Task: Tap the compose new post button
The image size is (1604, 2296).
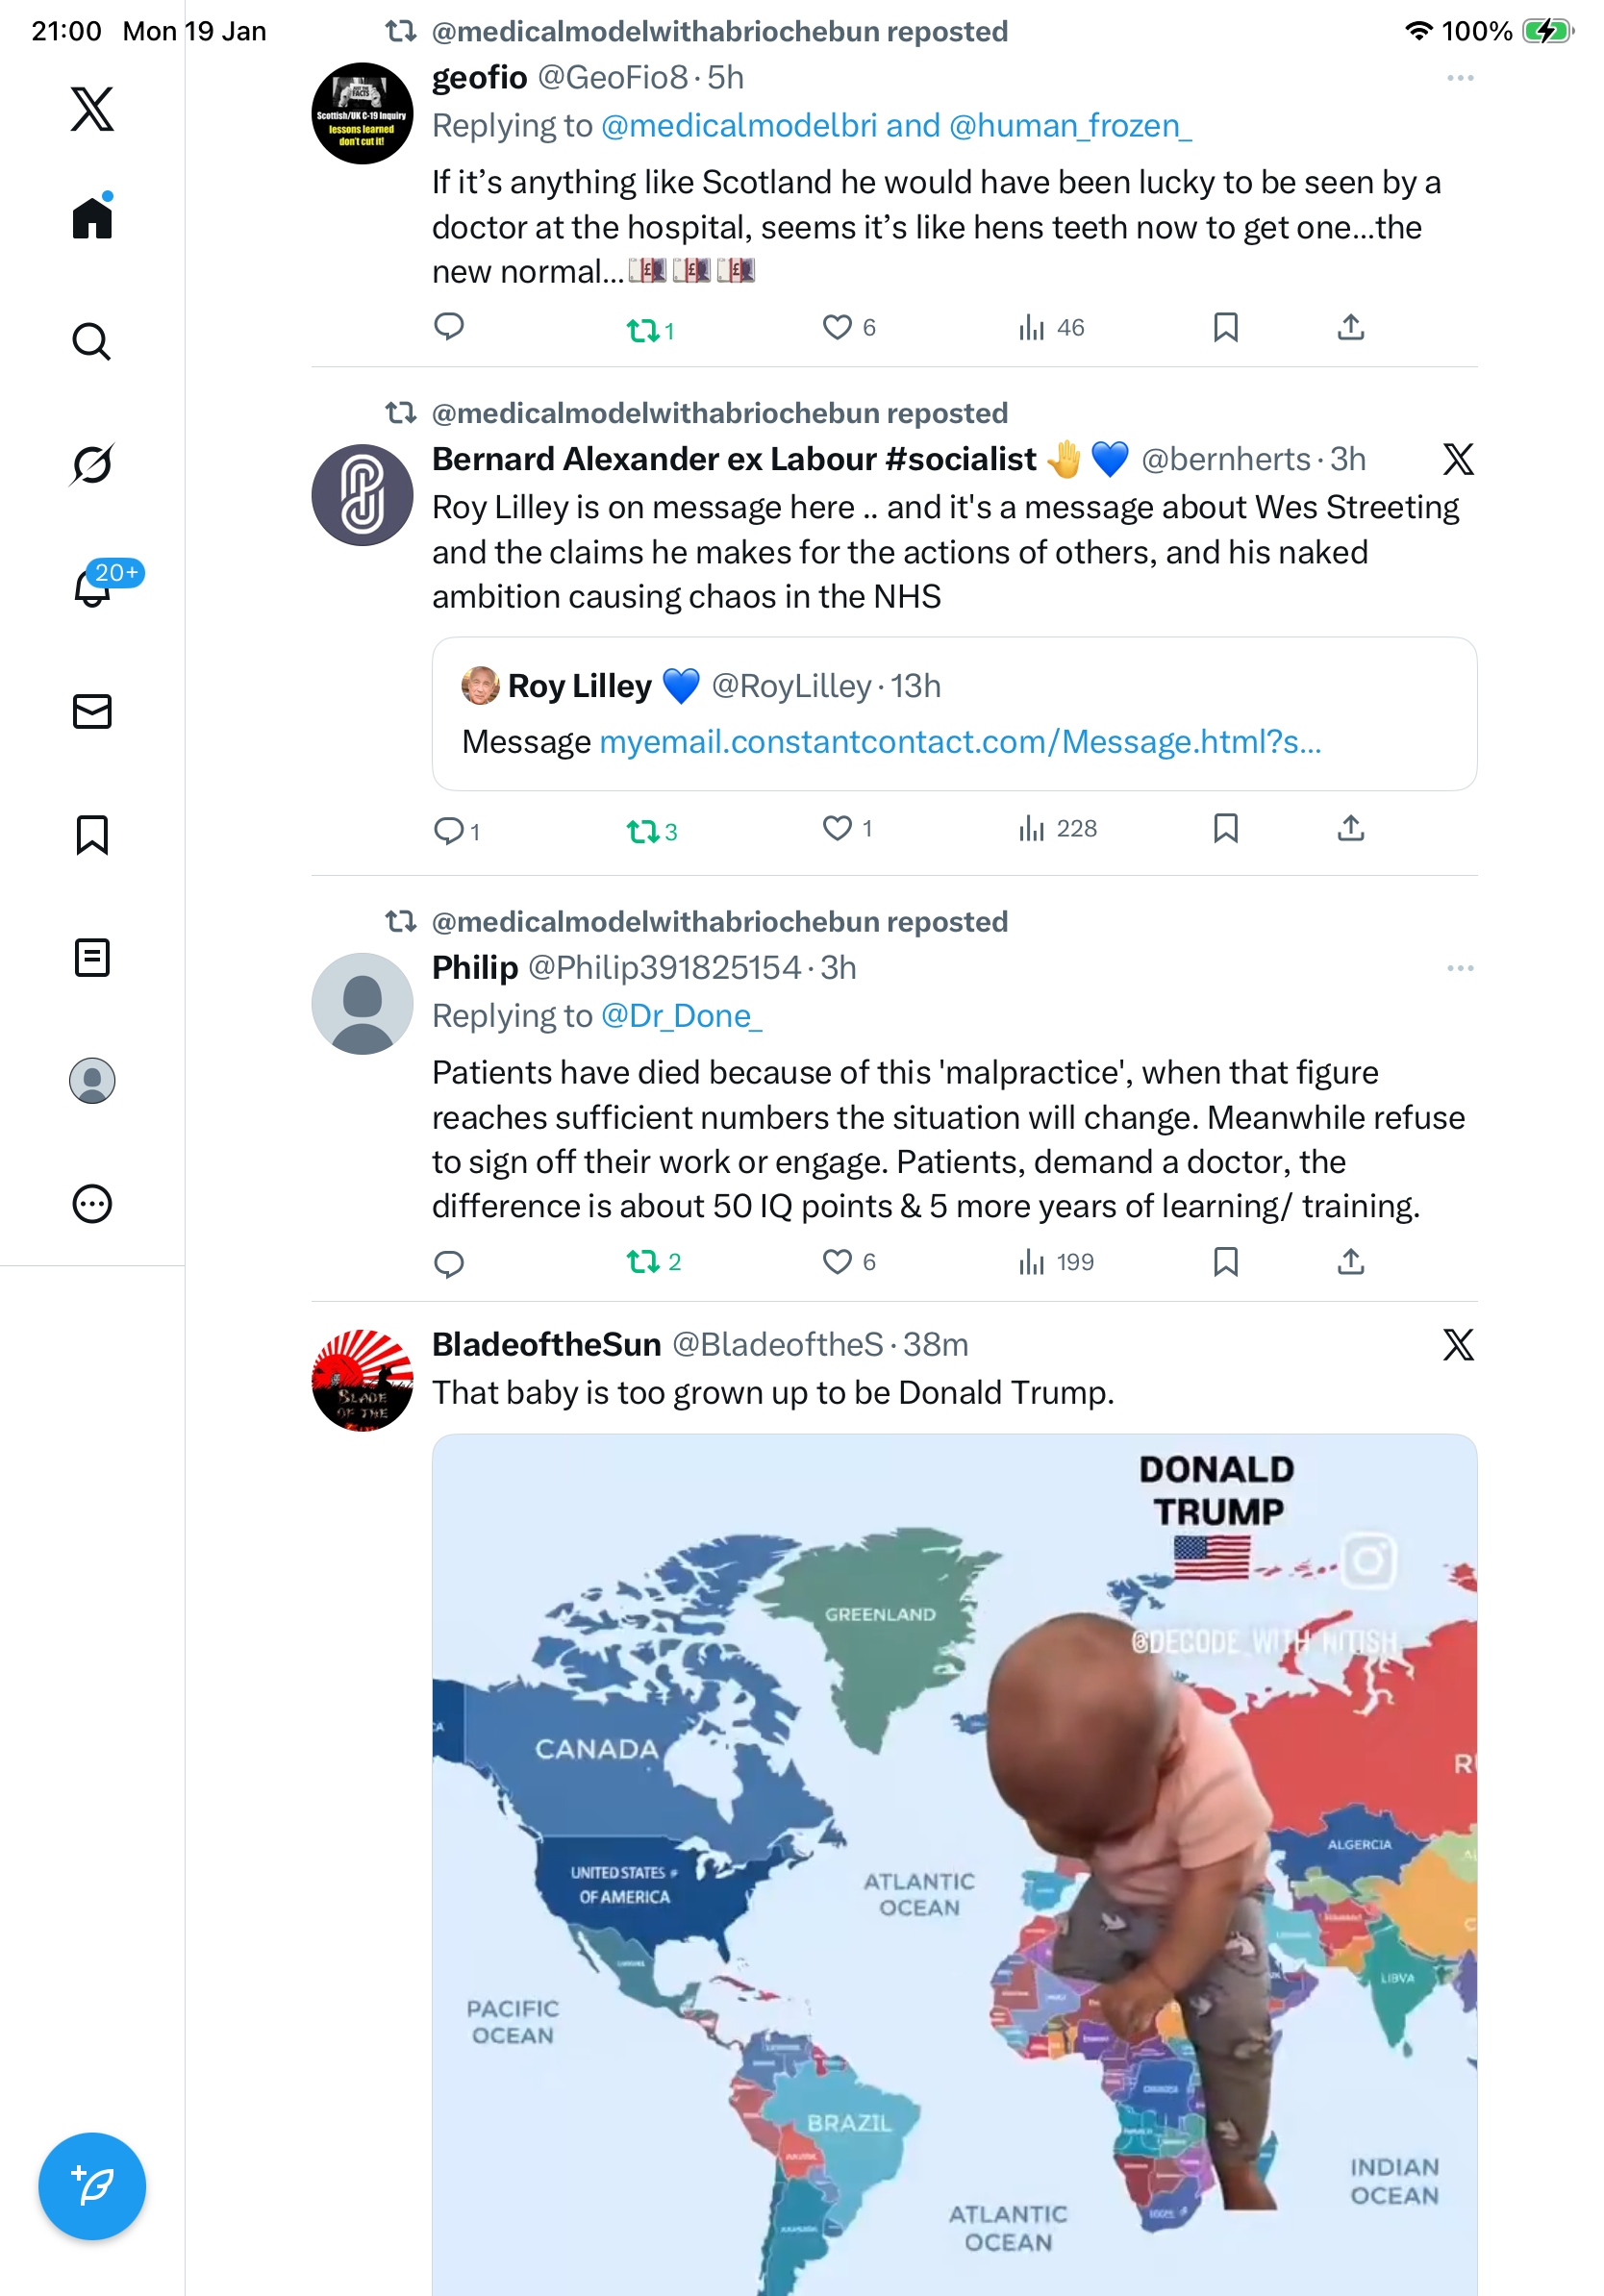Action: point(92,2185)
